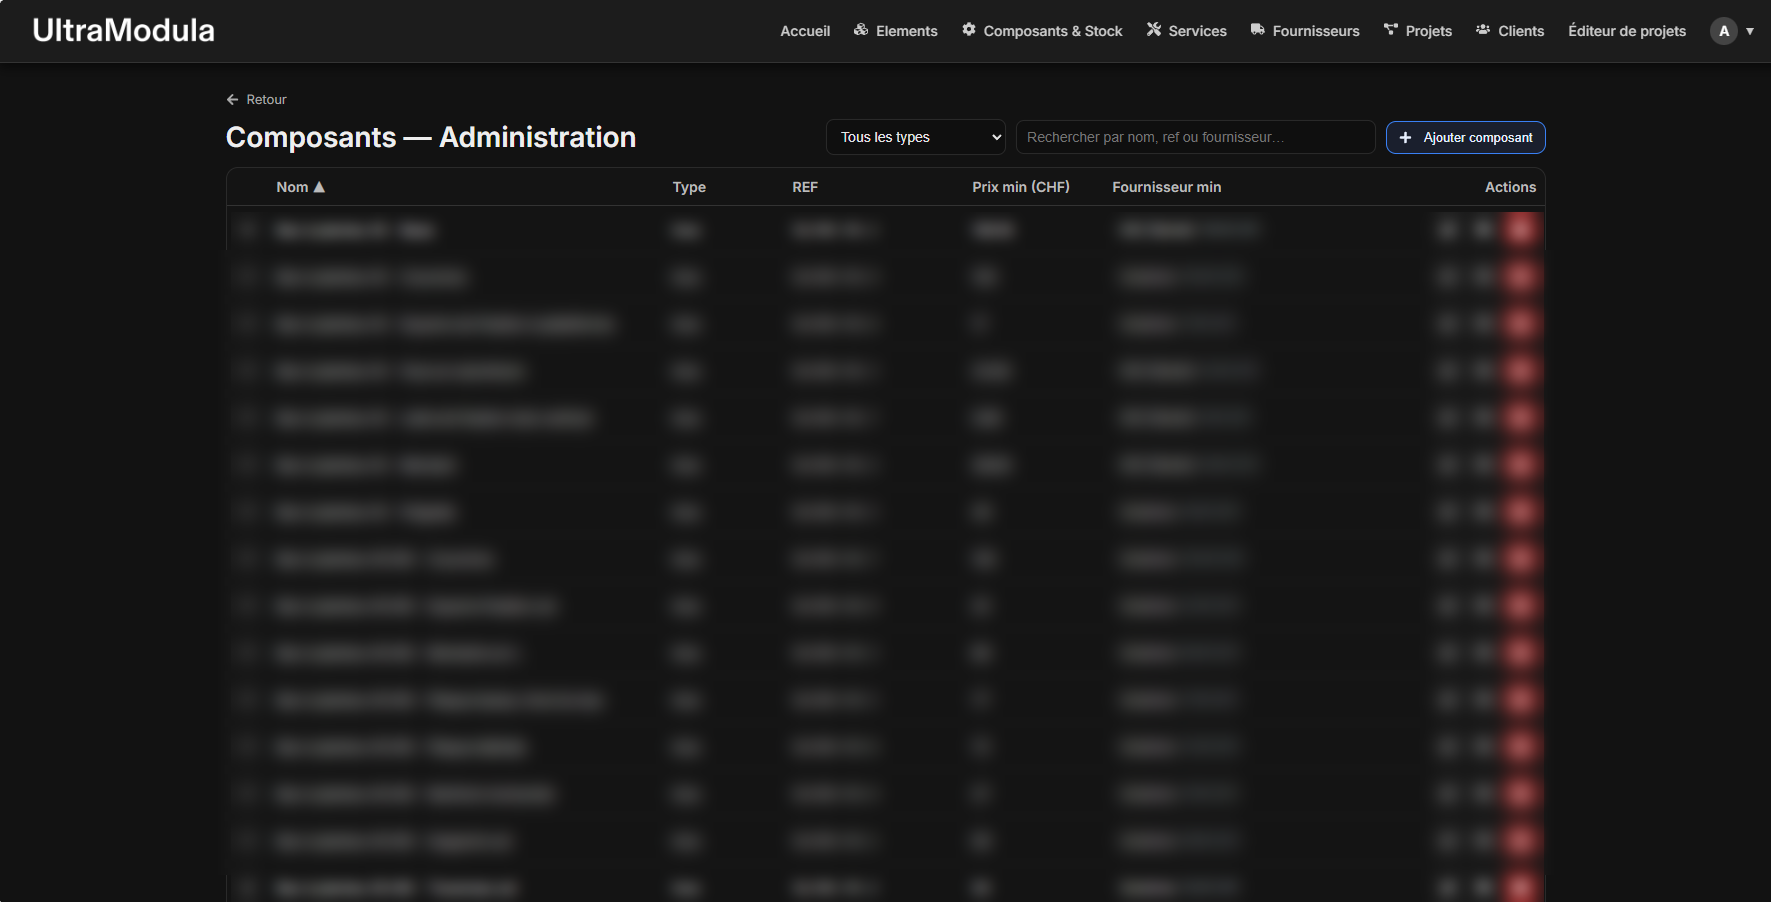The width and height of the screenshot is (1771, 902).
Task: Select the Services wrench-and-screwdriver icon
Action: [1153, 30]
